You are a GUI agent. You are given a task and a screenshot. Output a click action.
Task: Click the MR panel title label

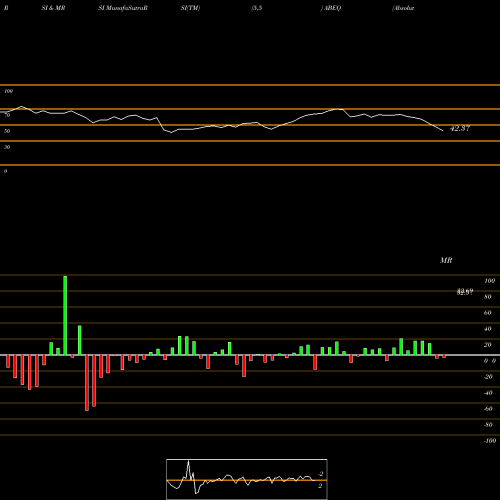[446, 260]
